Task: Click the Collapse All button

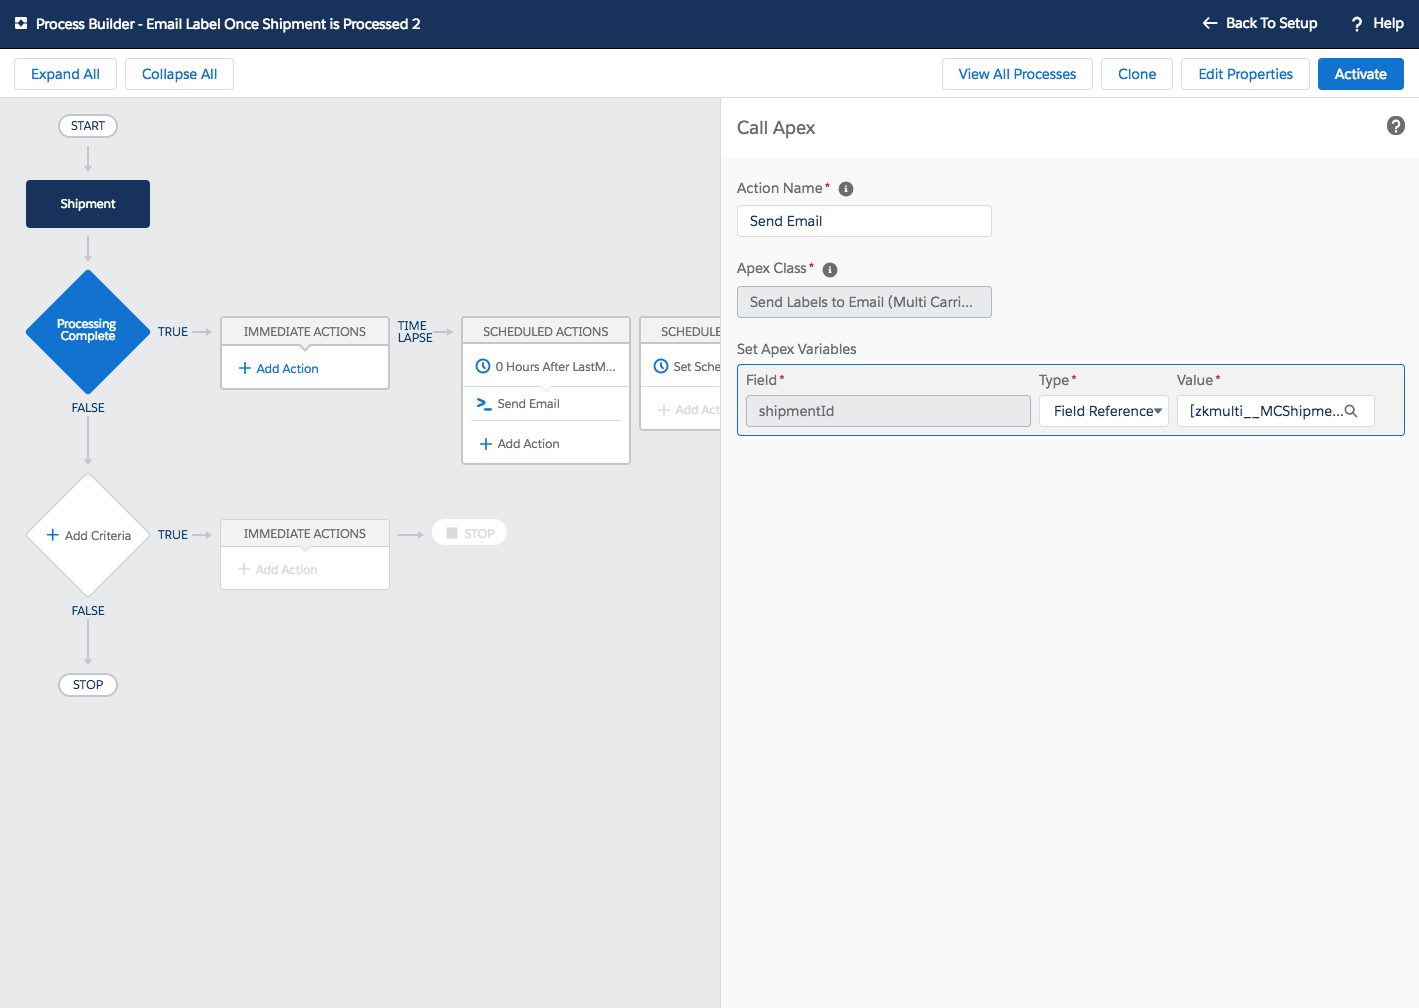Action: click(179, 74)
